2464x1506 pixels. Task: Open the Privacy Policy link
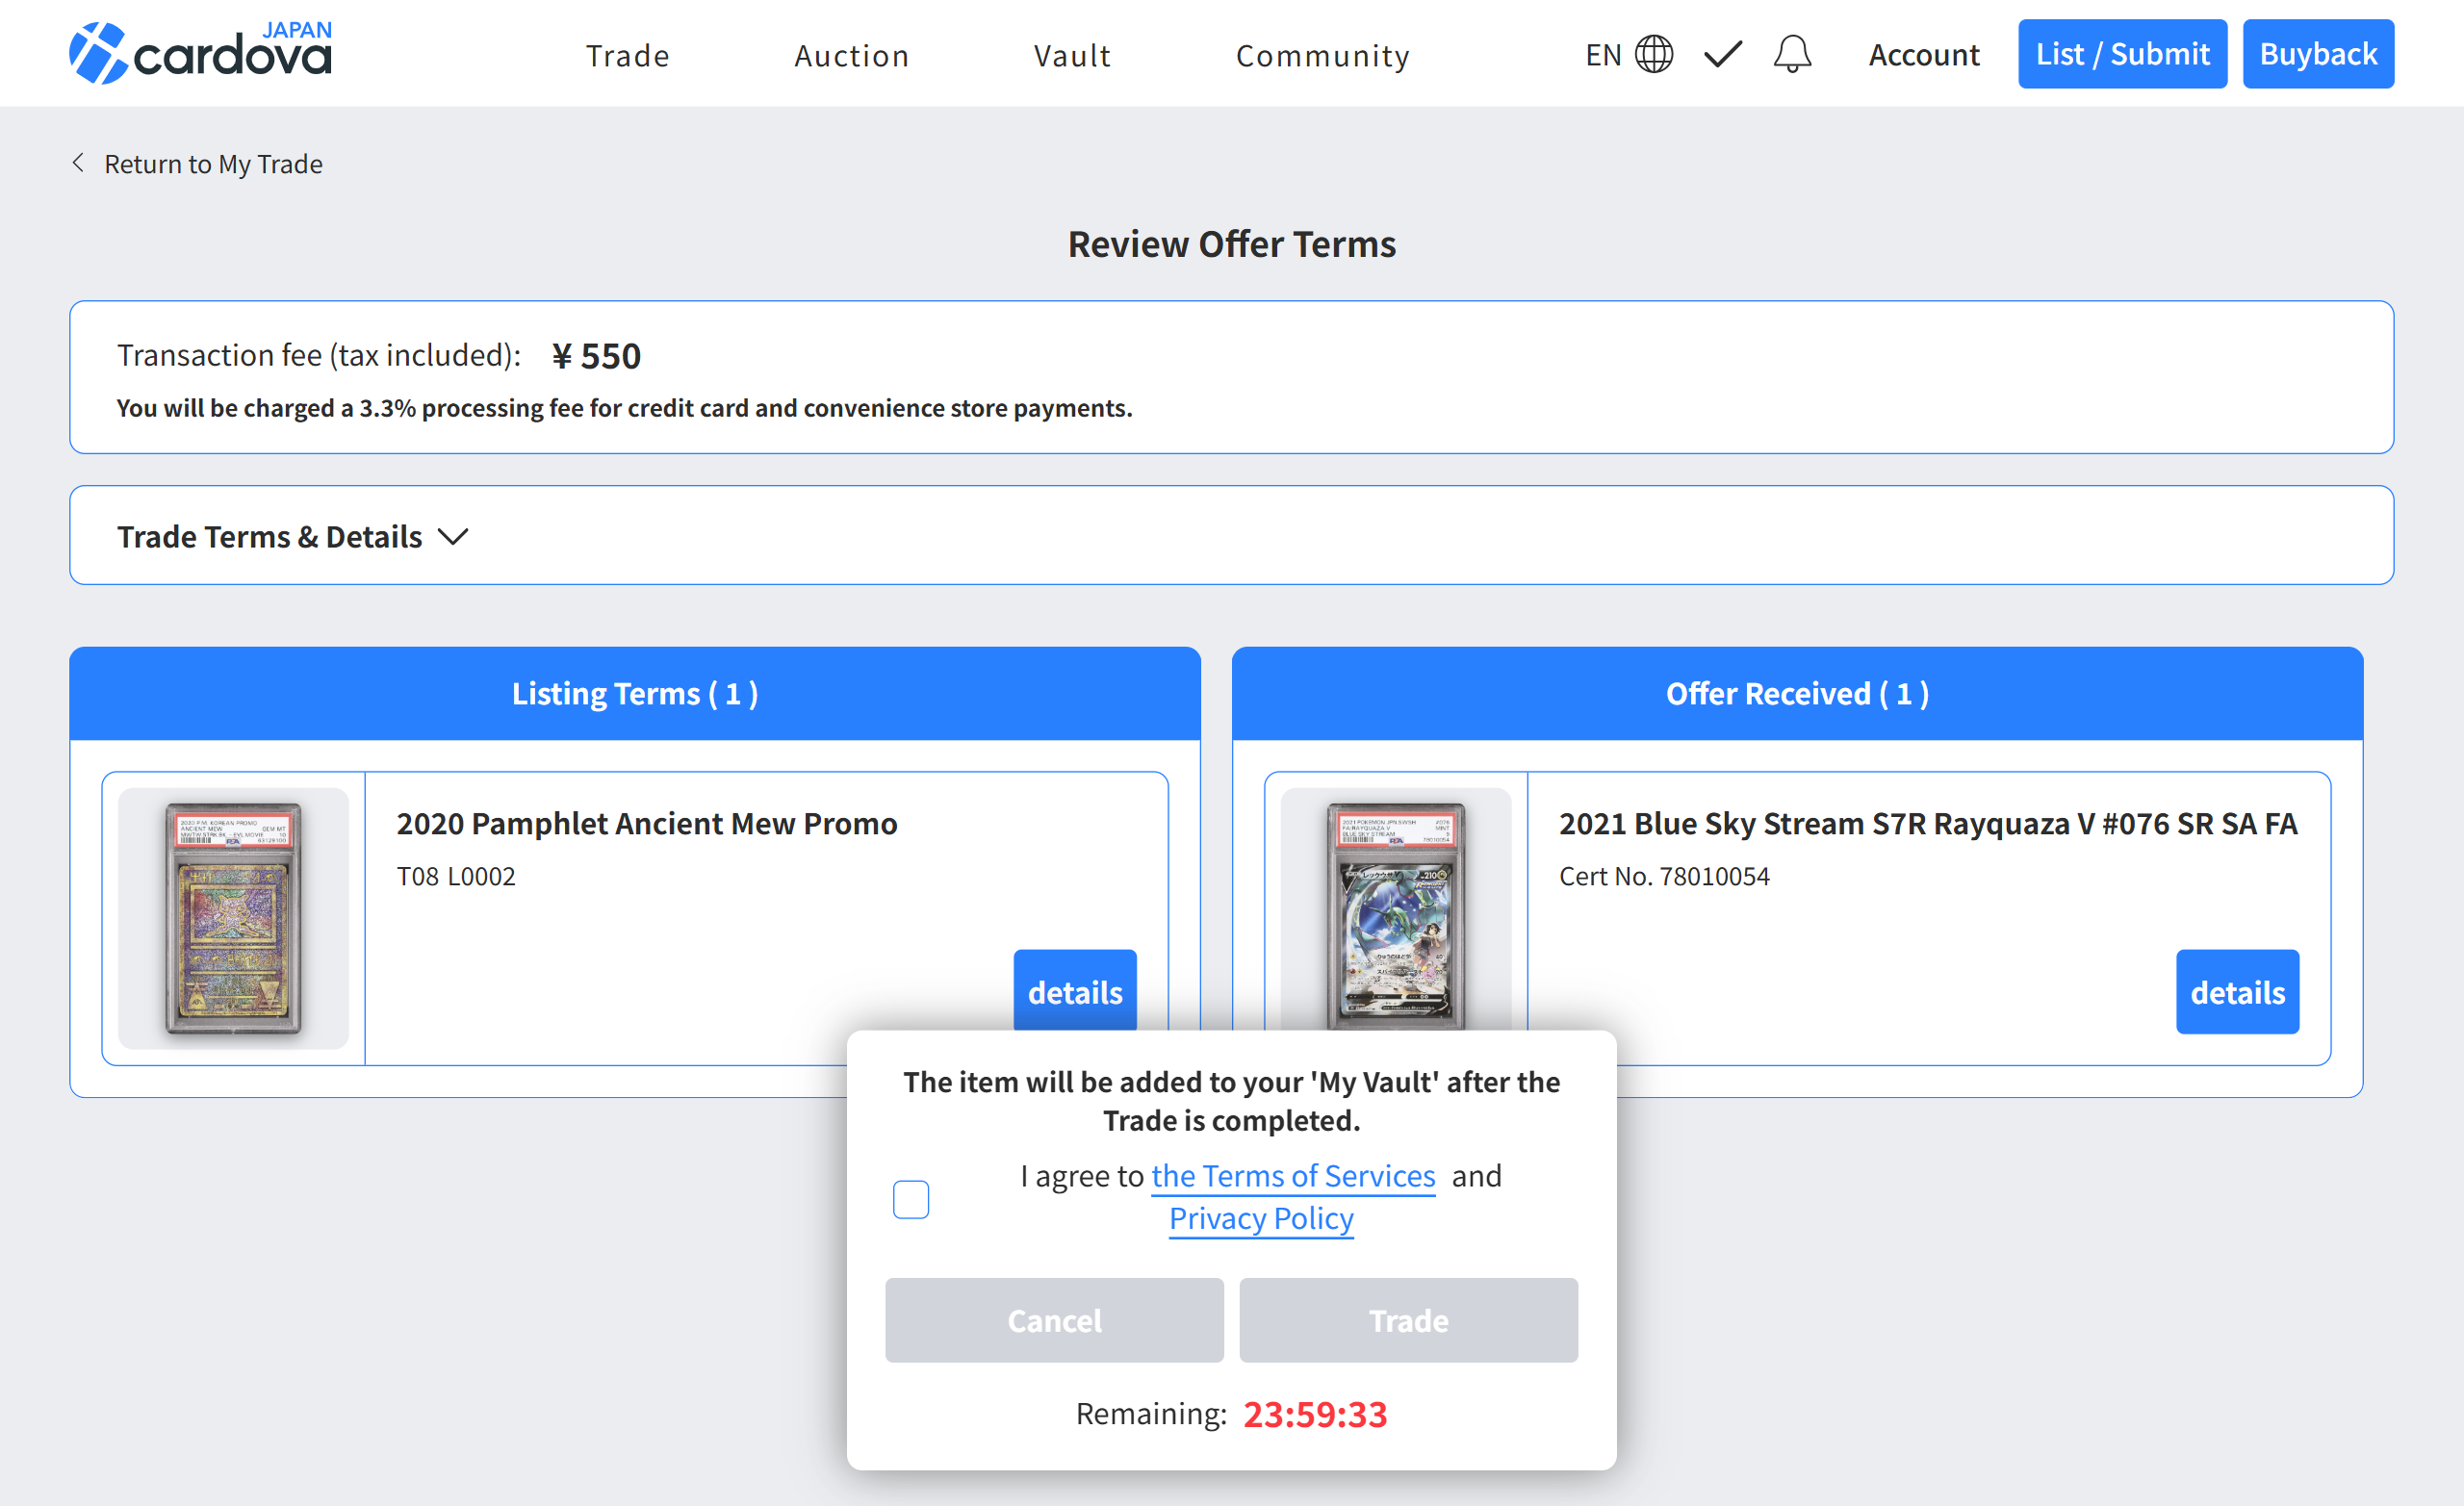pyautogui.click(x=1260, y=1218)
